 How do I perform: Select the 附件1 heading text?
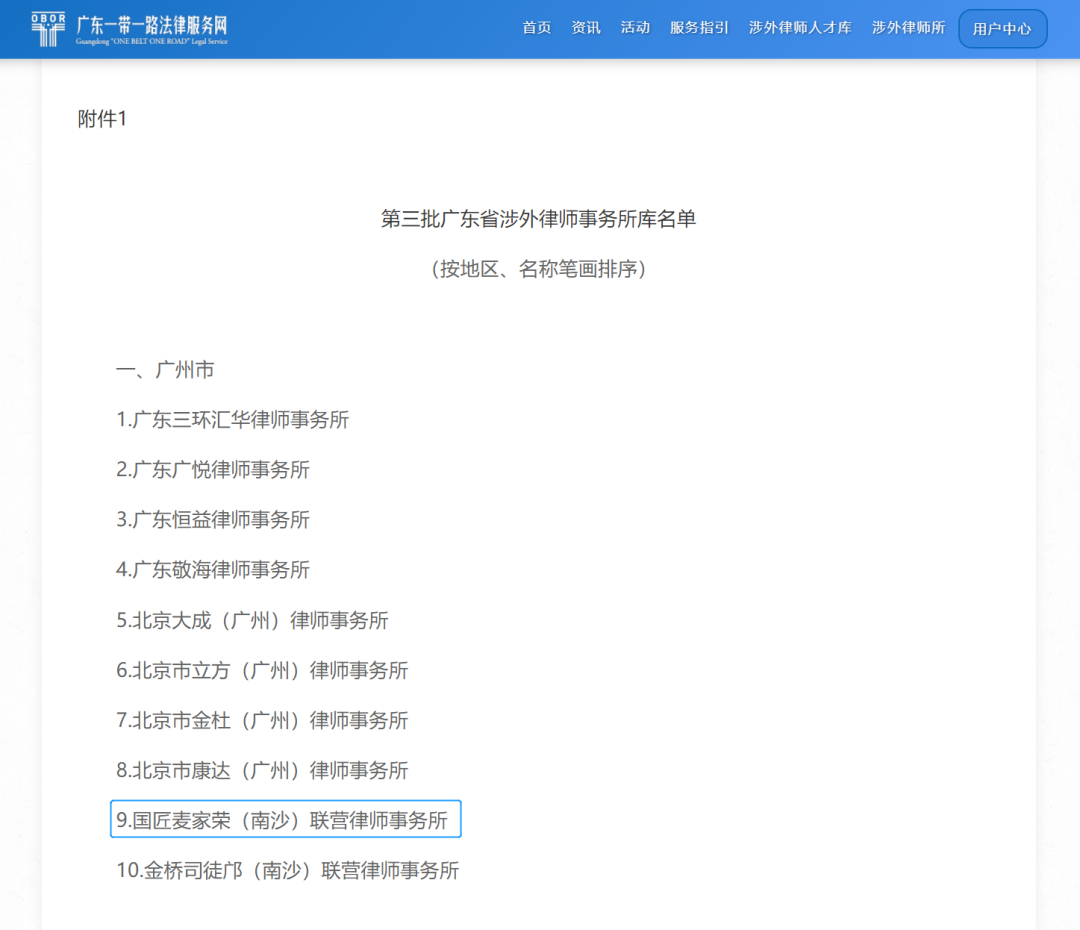(102, 119)
